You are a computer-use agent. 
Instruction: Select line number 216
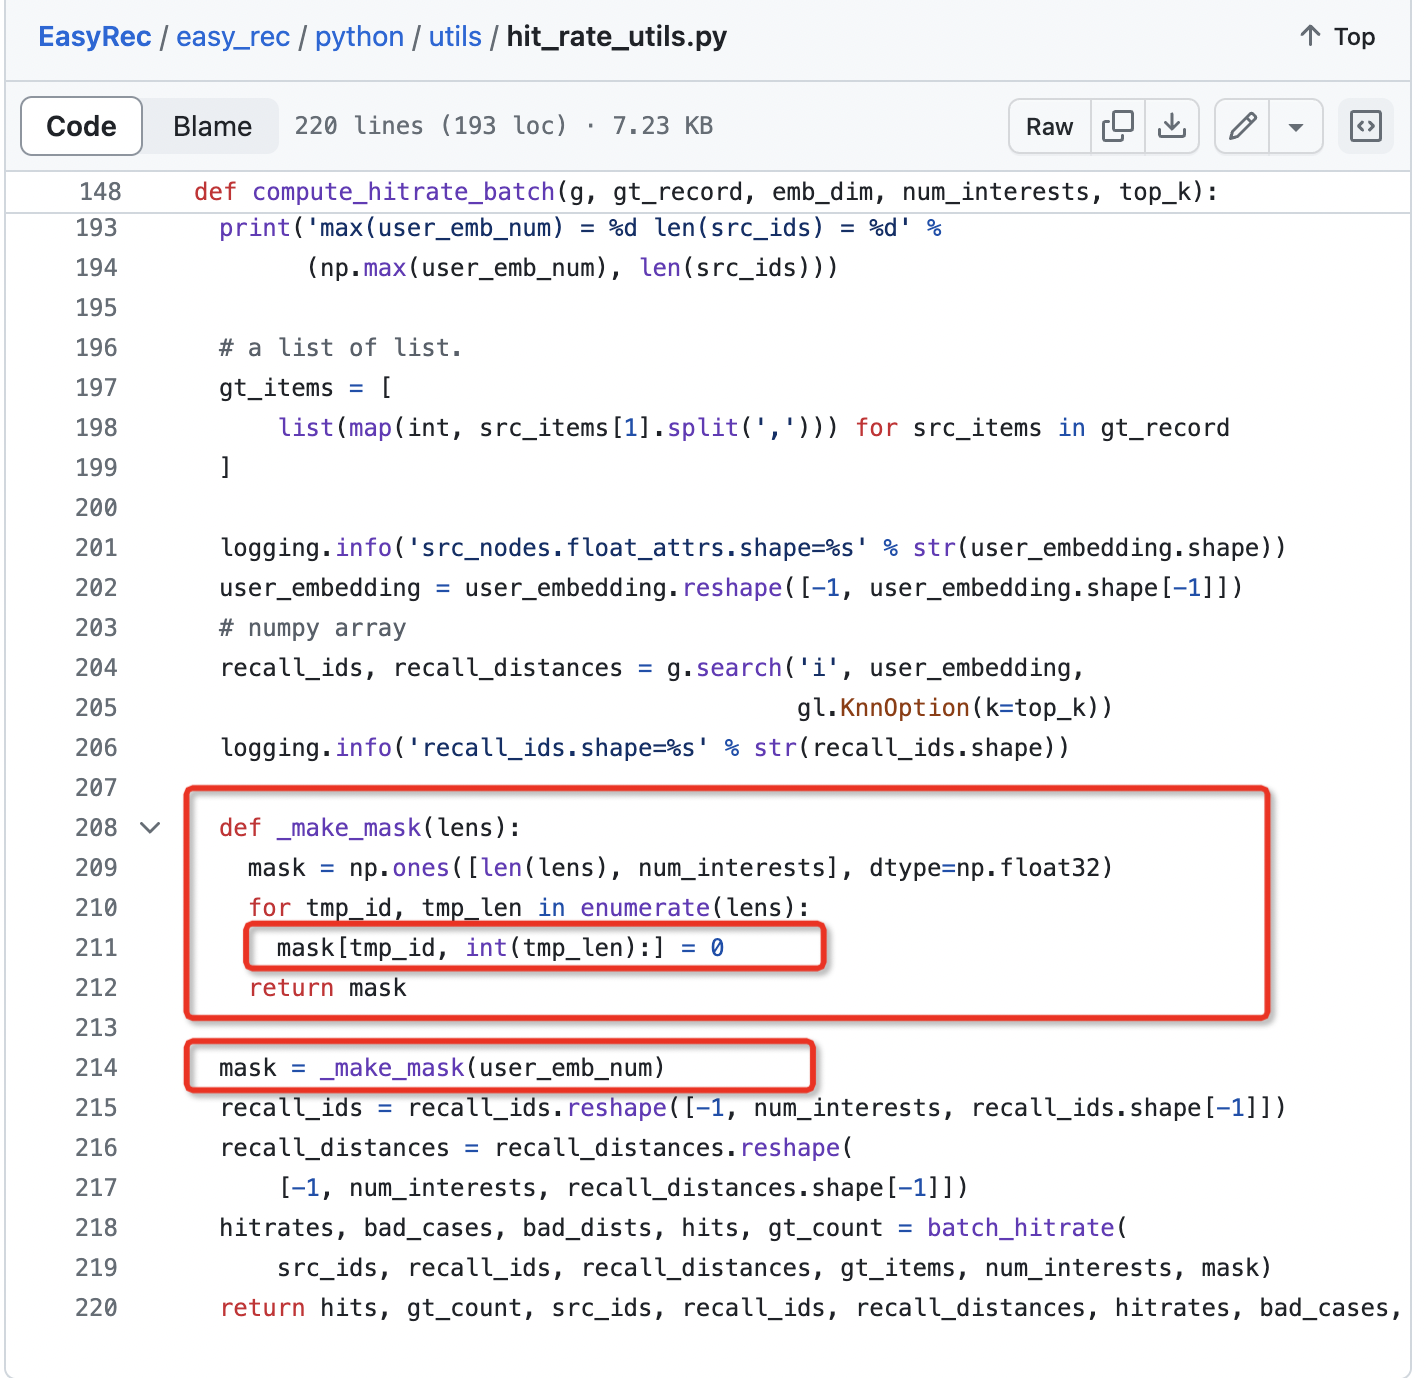pyautogui.click(x=97, y=1148)
